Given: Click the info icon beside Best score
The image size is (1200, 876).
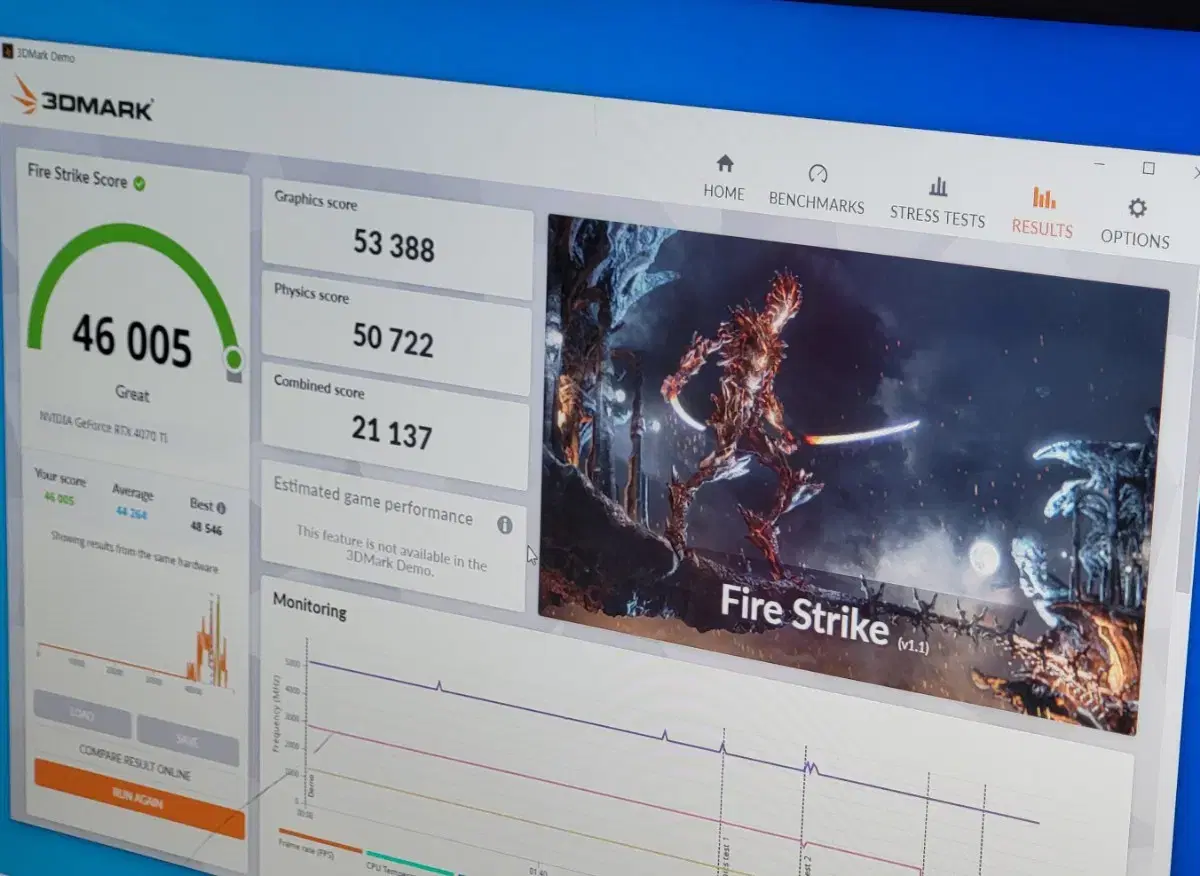Looking at the screenshot, I should [x=221, y=508].
